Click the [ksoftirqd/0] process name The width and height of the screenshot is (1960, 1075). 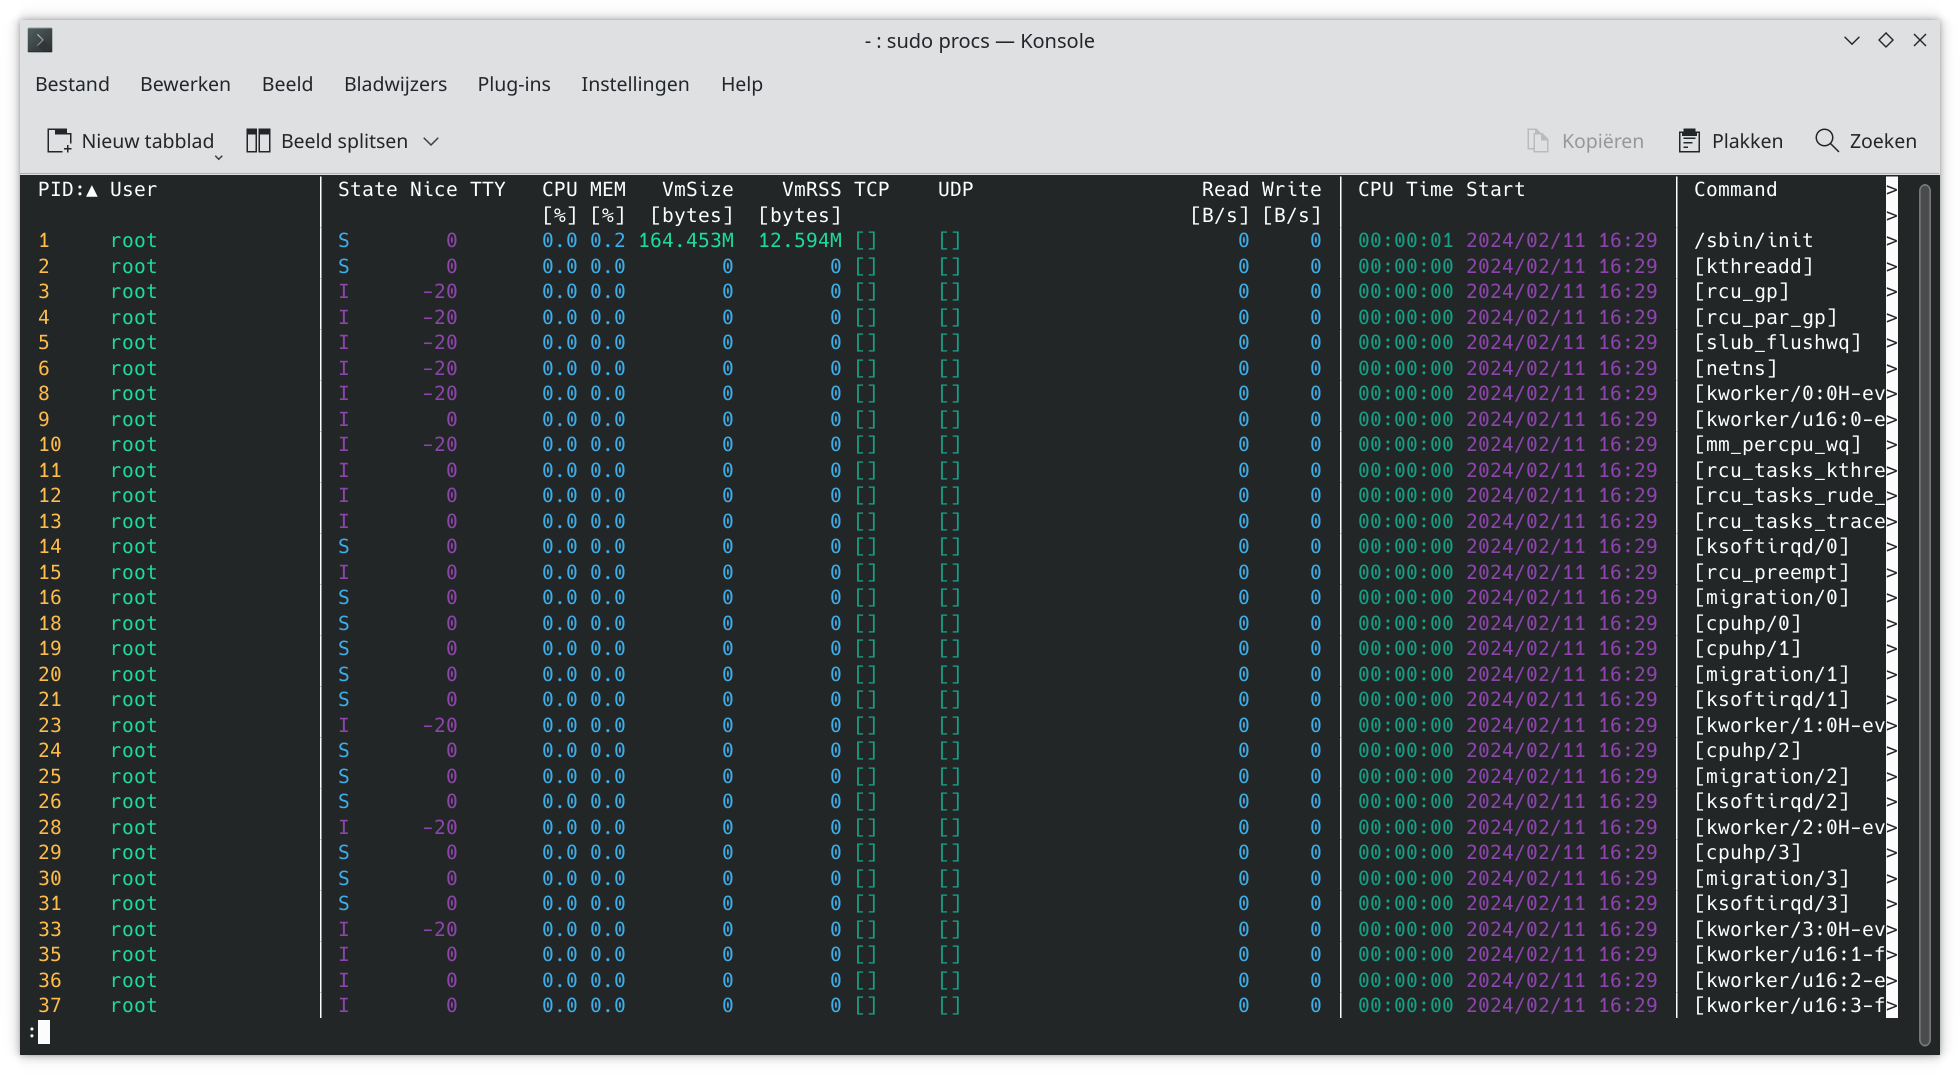1771,546
